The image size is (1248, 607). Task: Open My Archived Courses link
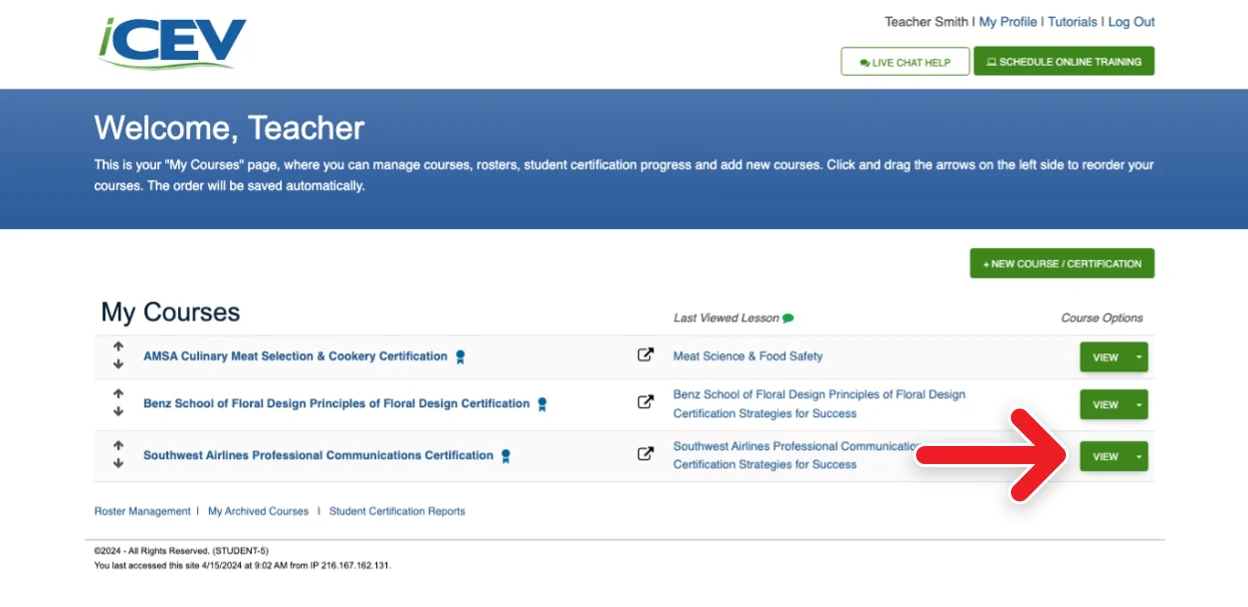[258, 511]
